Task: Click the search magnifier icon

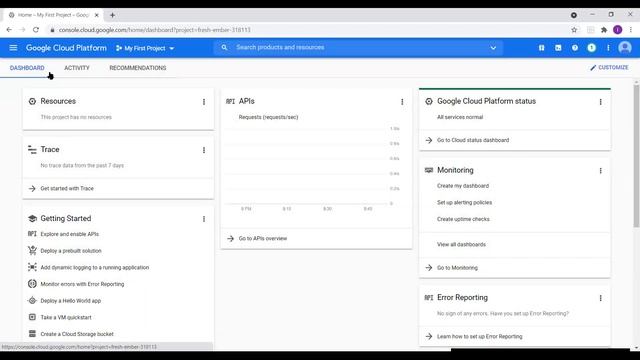Action: point(224,47)
